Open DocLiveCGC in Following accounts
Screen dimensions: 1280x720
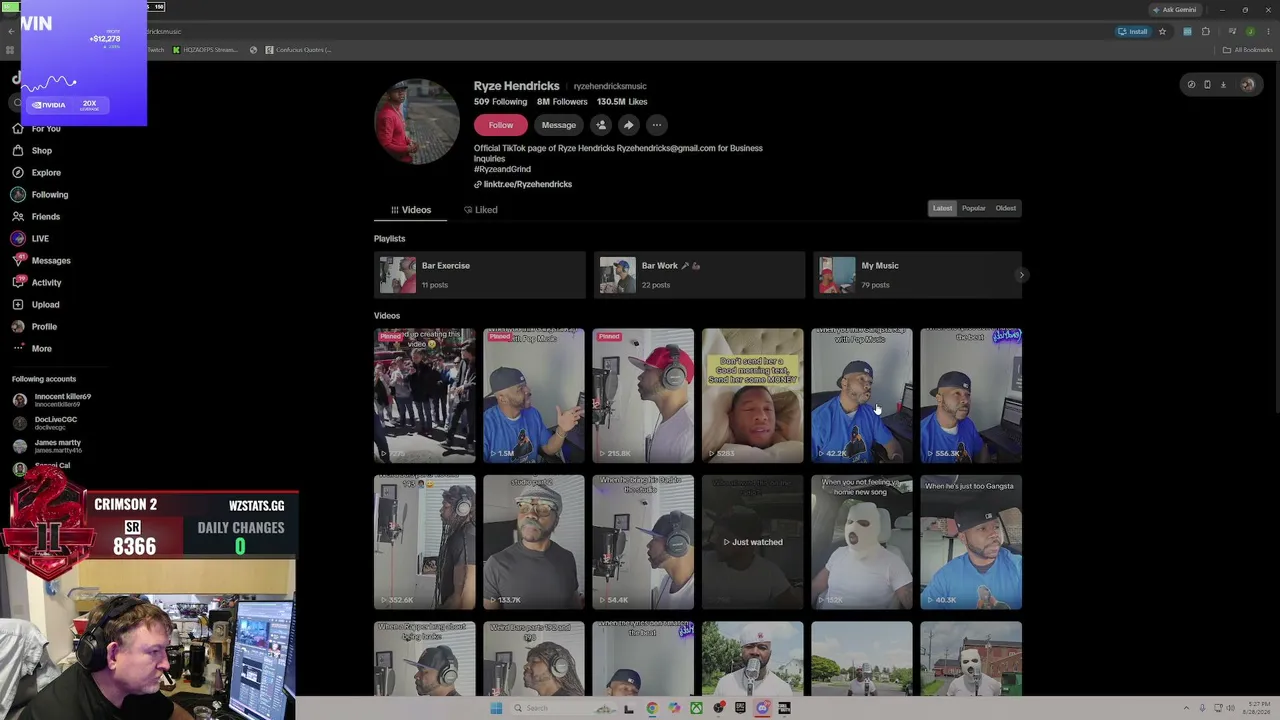pos(45,423)
